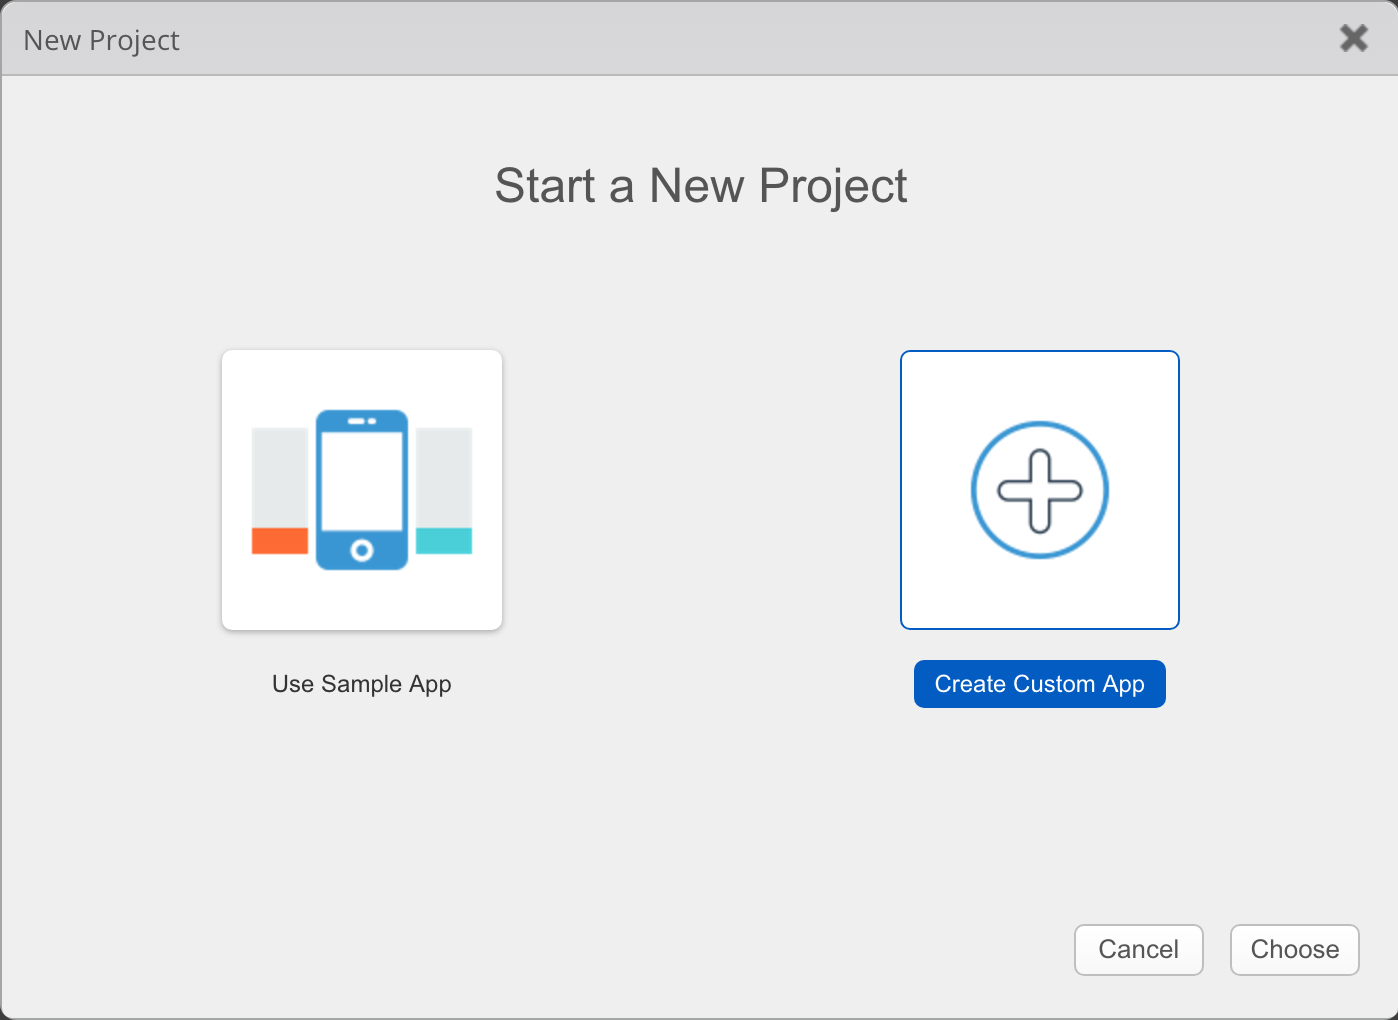Click the smartphone's round home button

coord(362,550)
